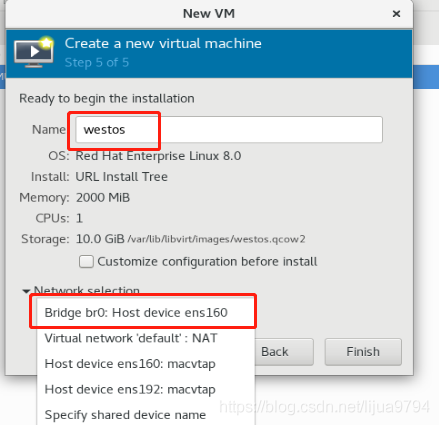This screenshot has width=439, height=425.
Task: Enable Customize configuration before install checkbox
Action: (86, 262)
